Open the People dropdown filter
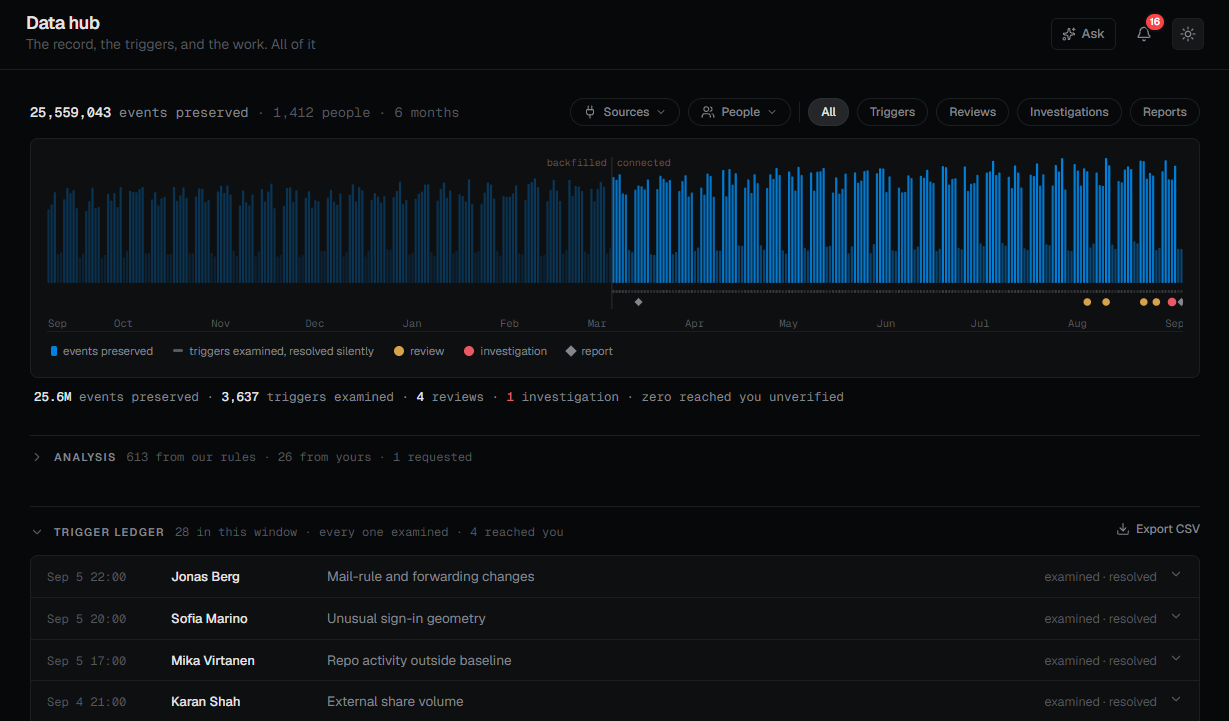 coord(739,112)
